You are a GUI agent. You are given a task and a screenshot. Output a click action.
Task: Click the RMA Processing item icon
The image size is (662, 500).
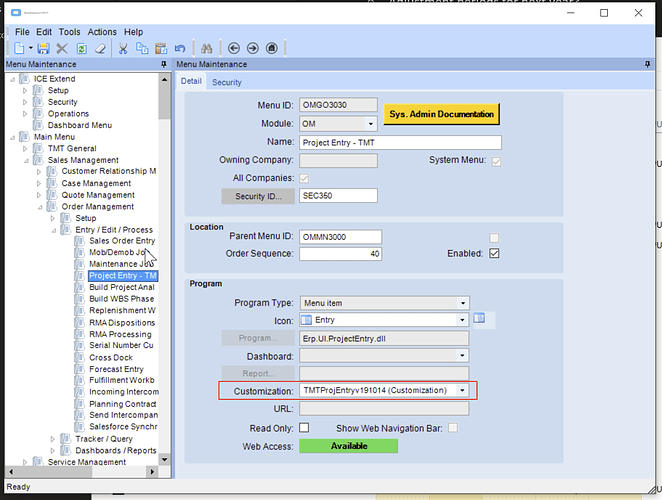(79, 334)
